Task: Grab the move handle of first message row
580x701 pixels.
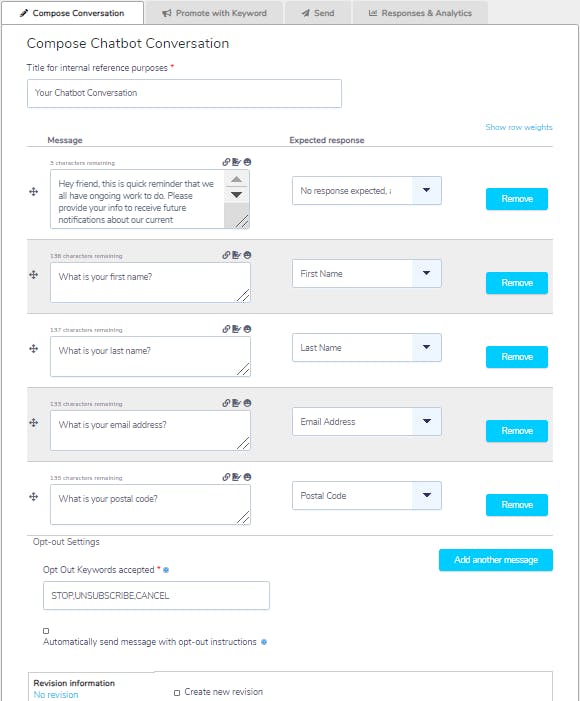Action: pos(34,192)
